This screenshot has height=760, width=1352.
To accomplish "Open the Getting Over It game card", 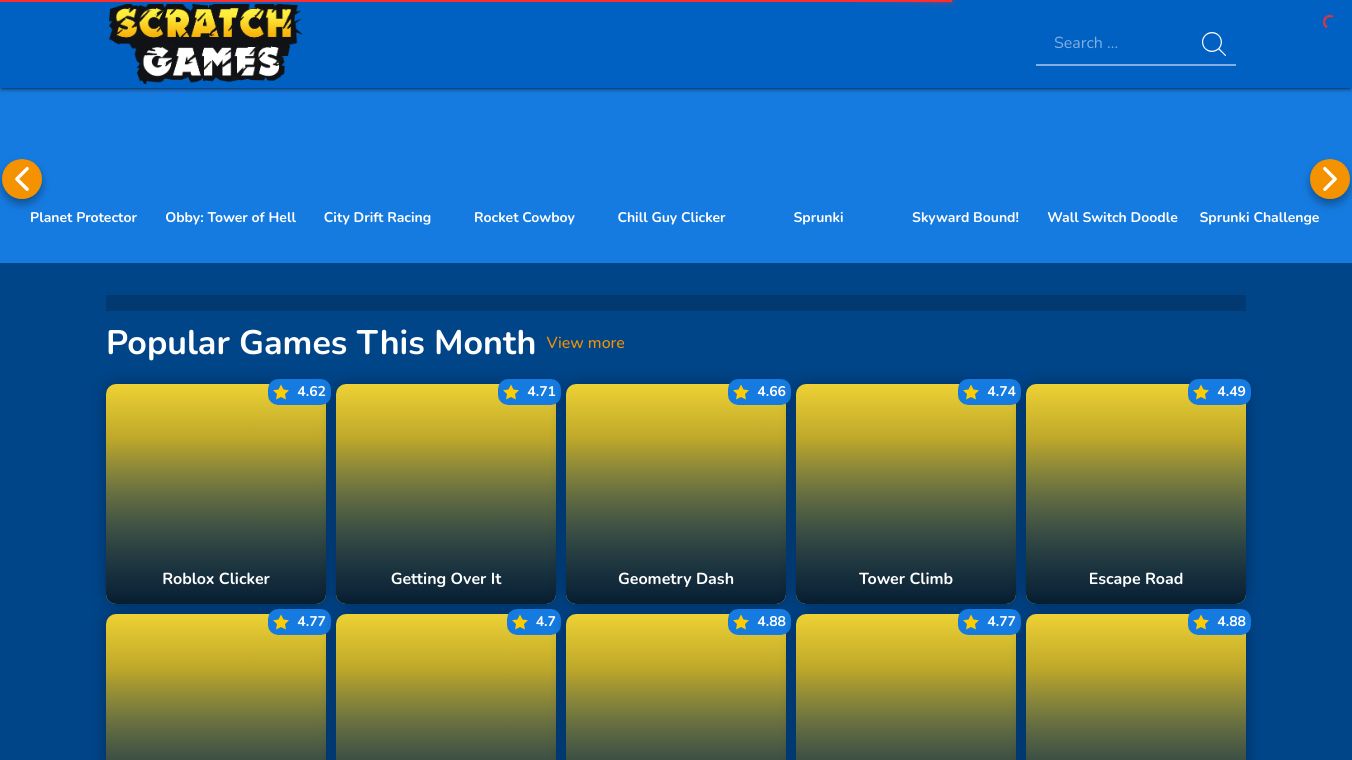I will (446, 494).
